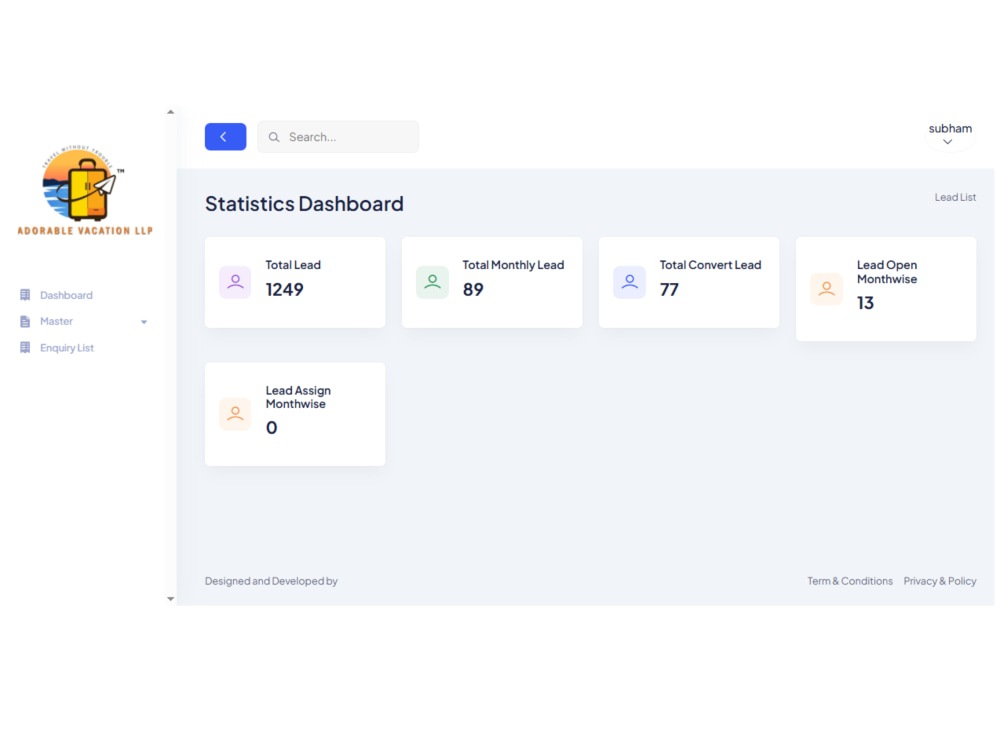This screenshot has width=1000, height=750.
Task: Select the Lead Assign Monthwise value 0
Action: click(x=272, y=428)
